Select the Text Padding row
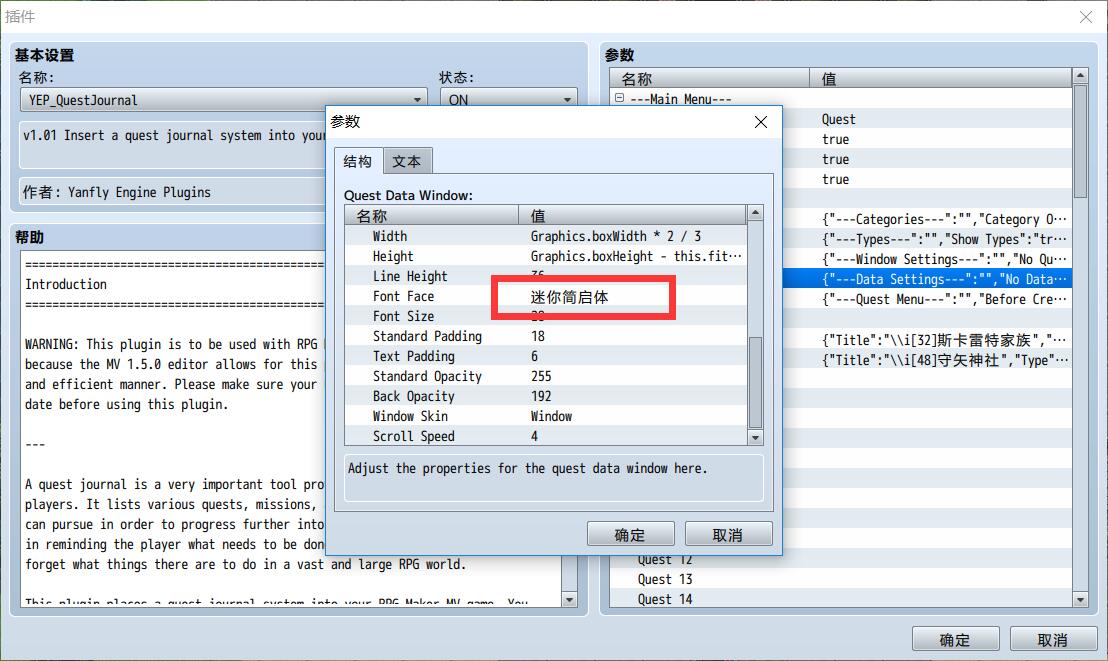The height and width of the screenshot is (661, 1108). [546, 356]
